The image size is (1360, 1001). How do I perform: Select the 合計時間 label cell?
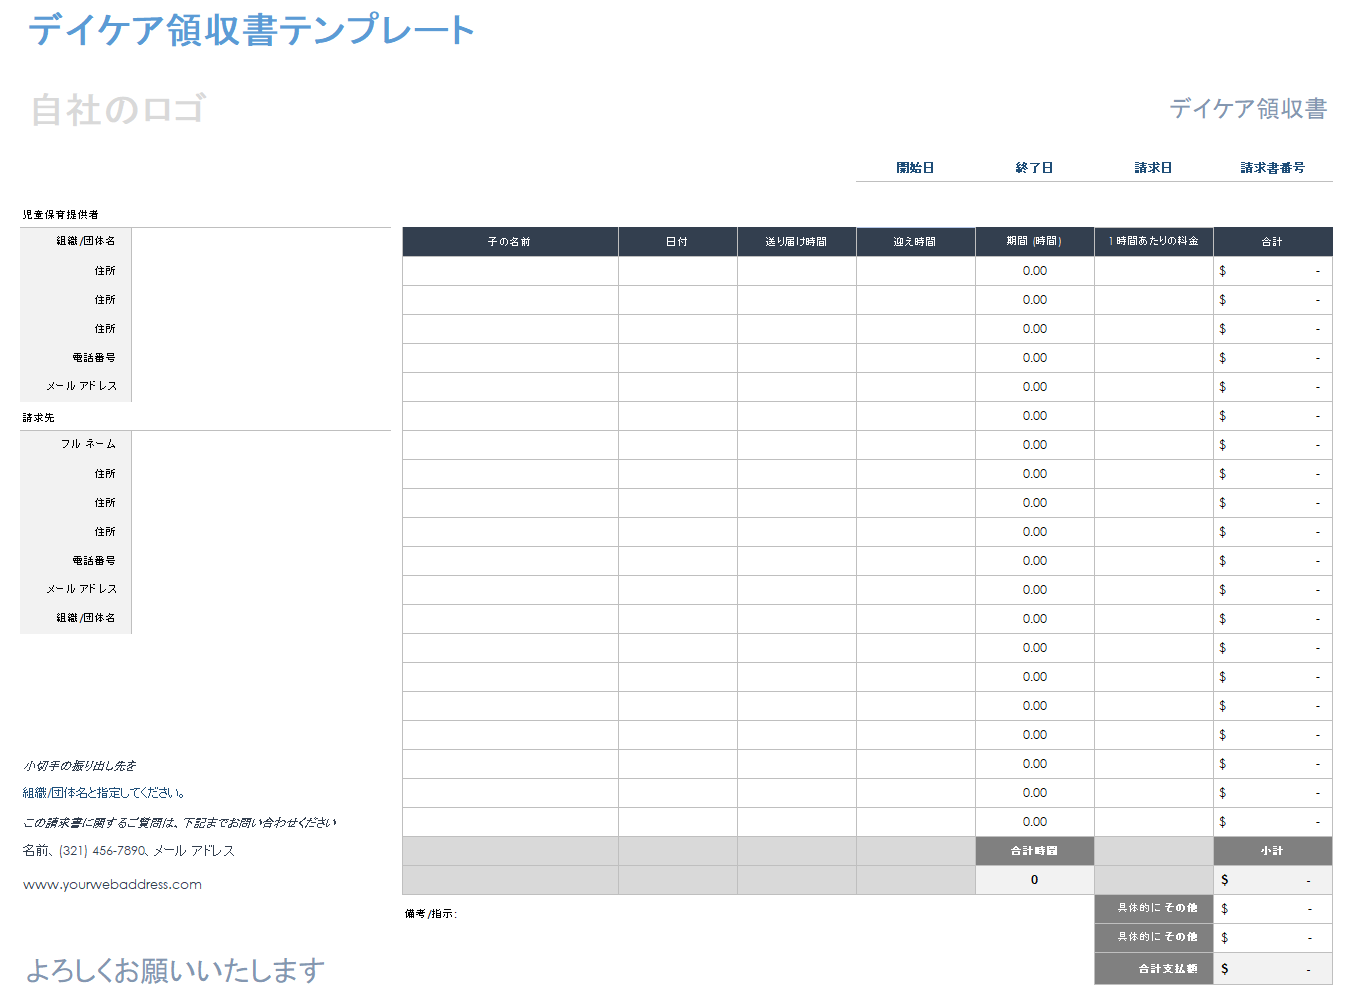tap(1035, 851)
